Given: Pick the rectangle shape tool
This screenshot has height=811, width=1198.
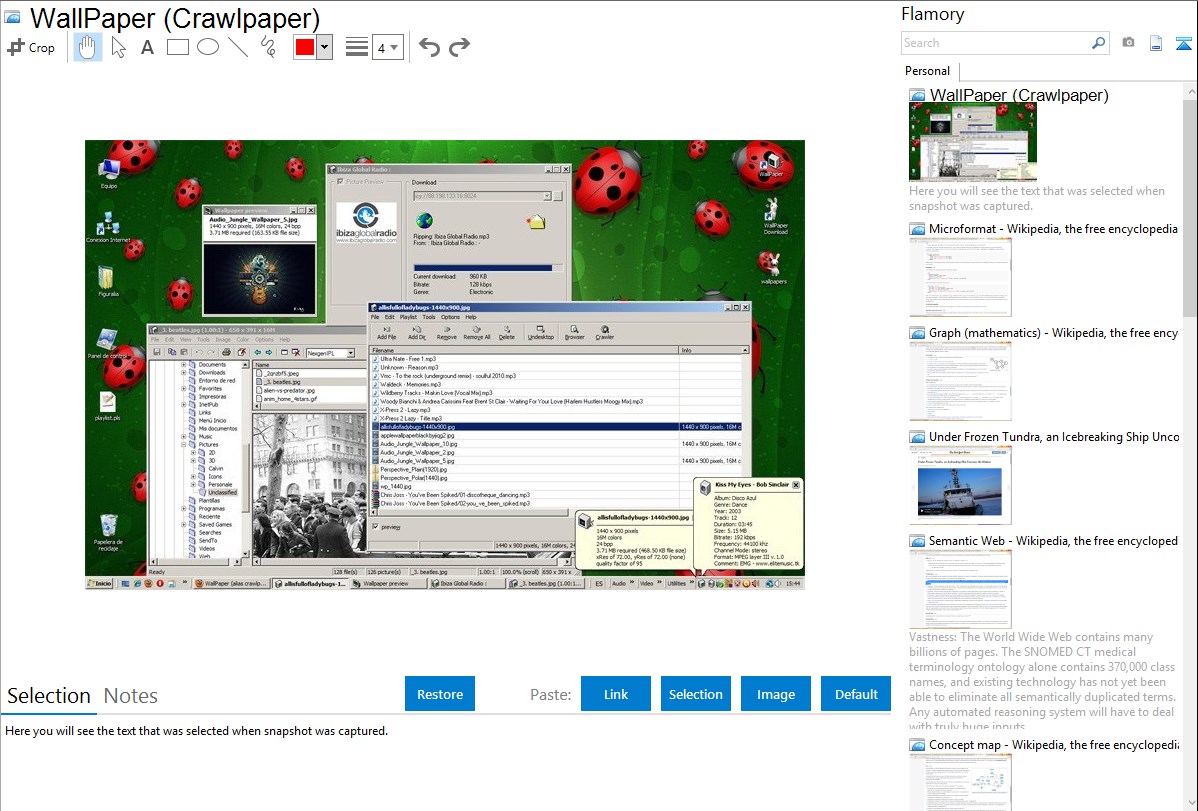Looking at the screenshot, I should (x=178, y=47).
